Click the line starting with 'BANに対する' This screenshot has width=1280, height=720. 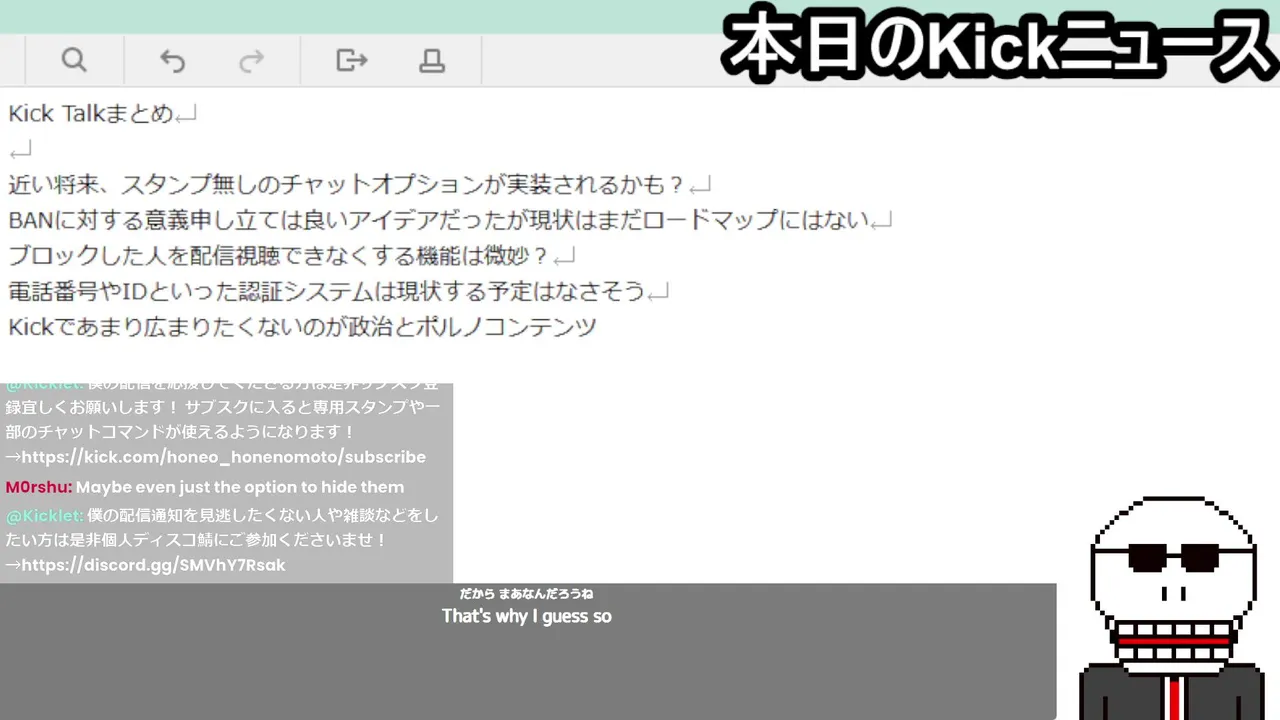point(439,220)
